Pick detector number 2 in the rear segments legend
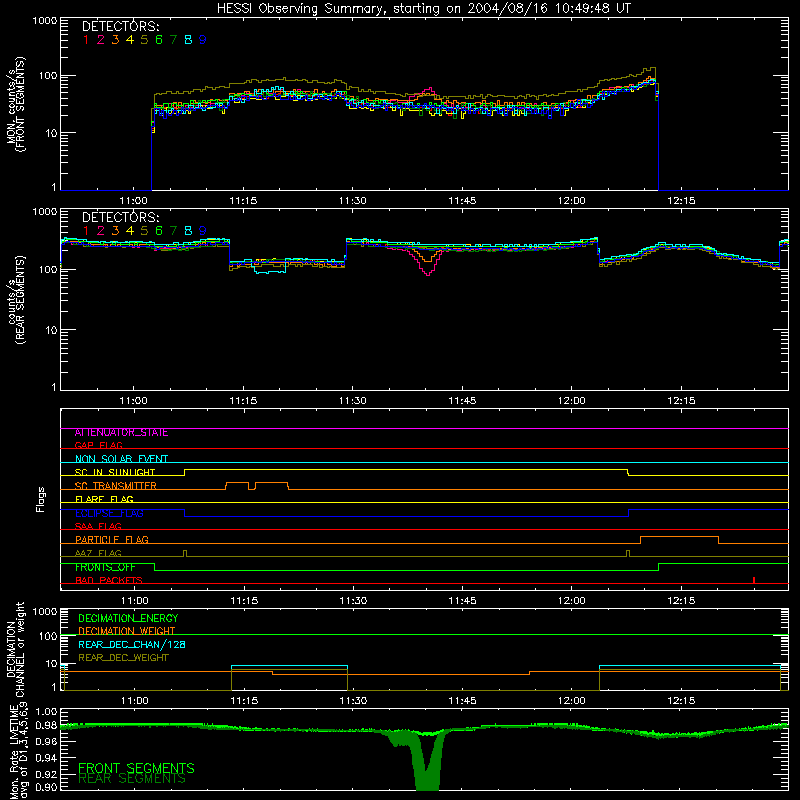The image size is (800, 800). pyautogui.click(x=101, y=231)
